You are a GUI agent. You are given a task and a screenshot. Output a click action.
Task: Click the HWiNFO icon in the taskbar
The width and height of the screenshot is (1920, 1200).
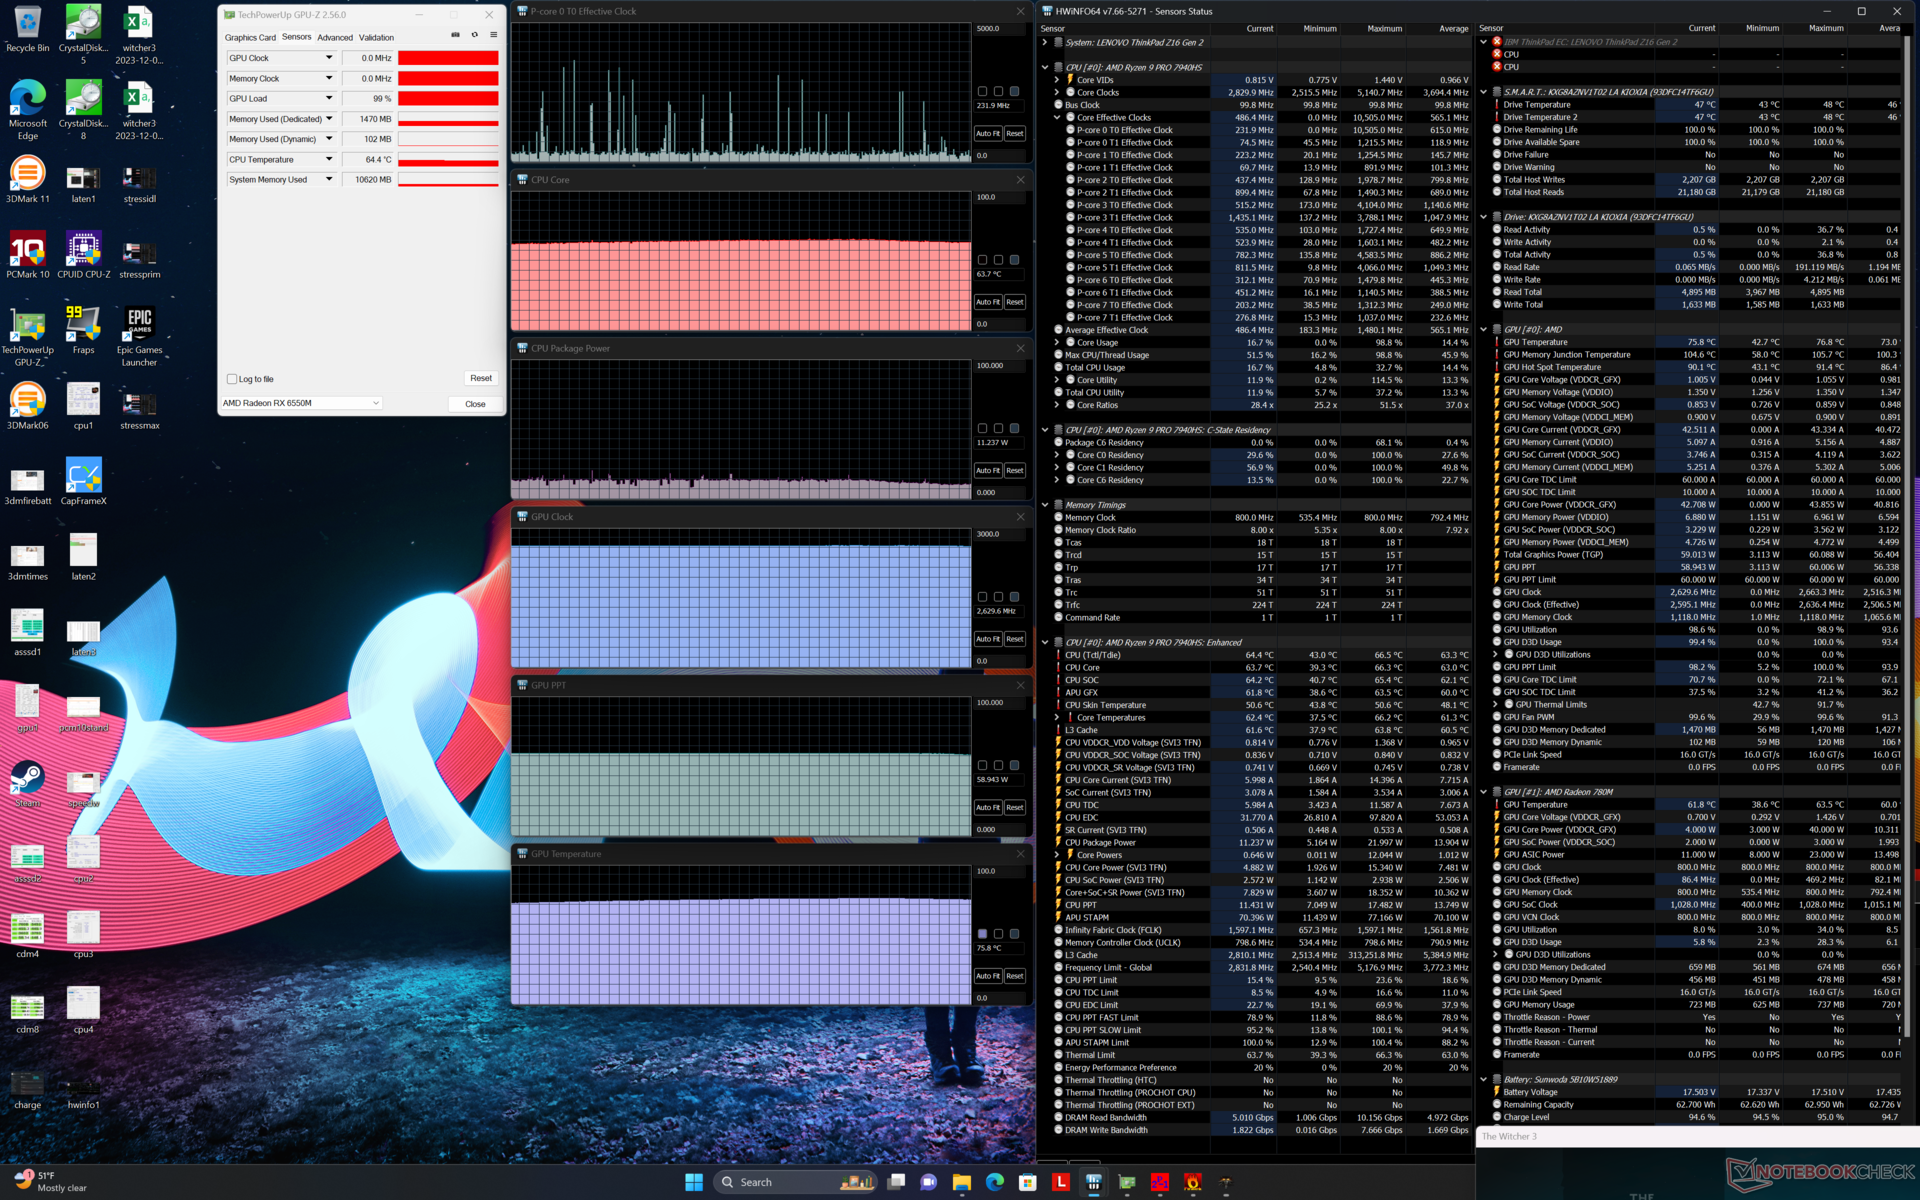pos(1093,1182)
